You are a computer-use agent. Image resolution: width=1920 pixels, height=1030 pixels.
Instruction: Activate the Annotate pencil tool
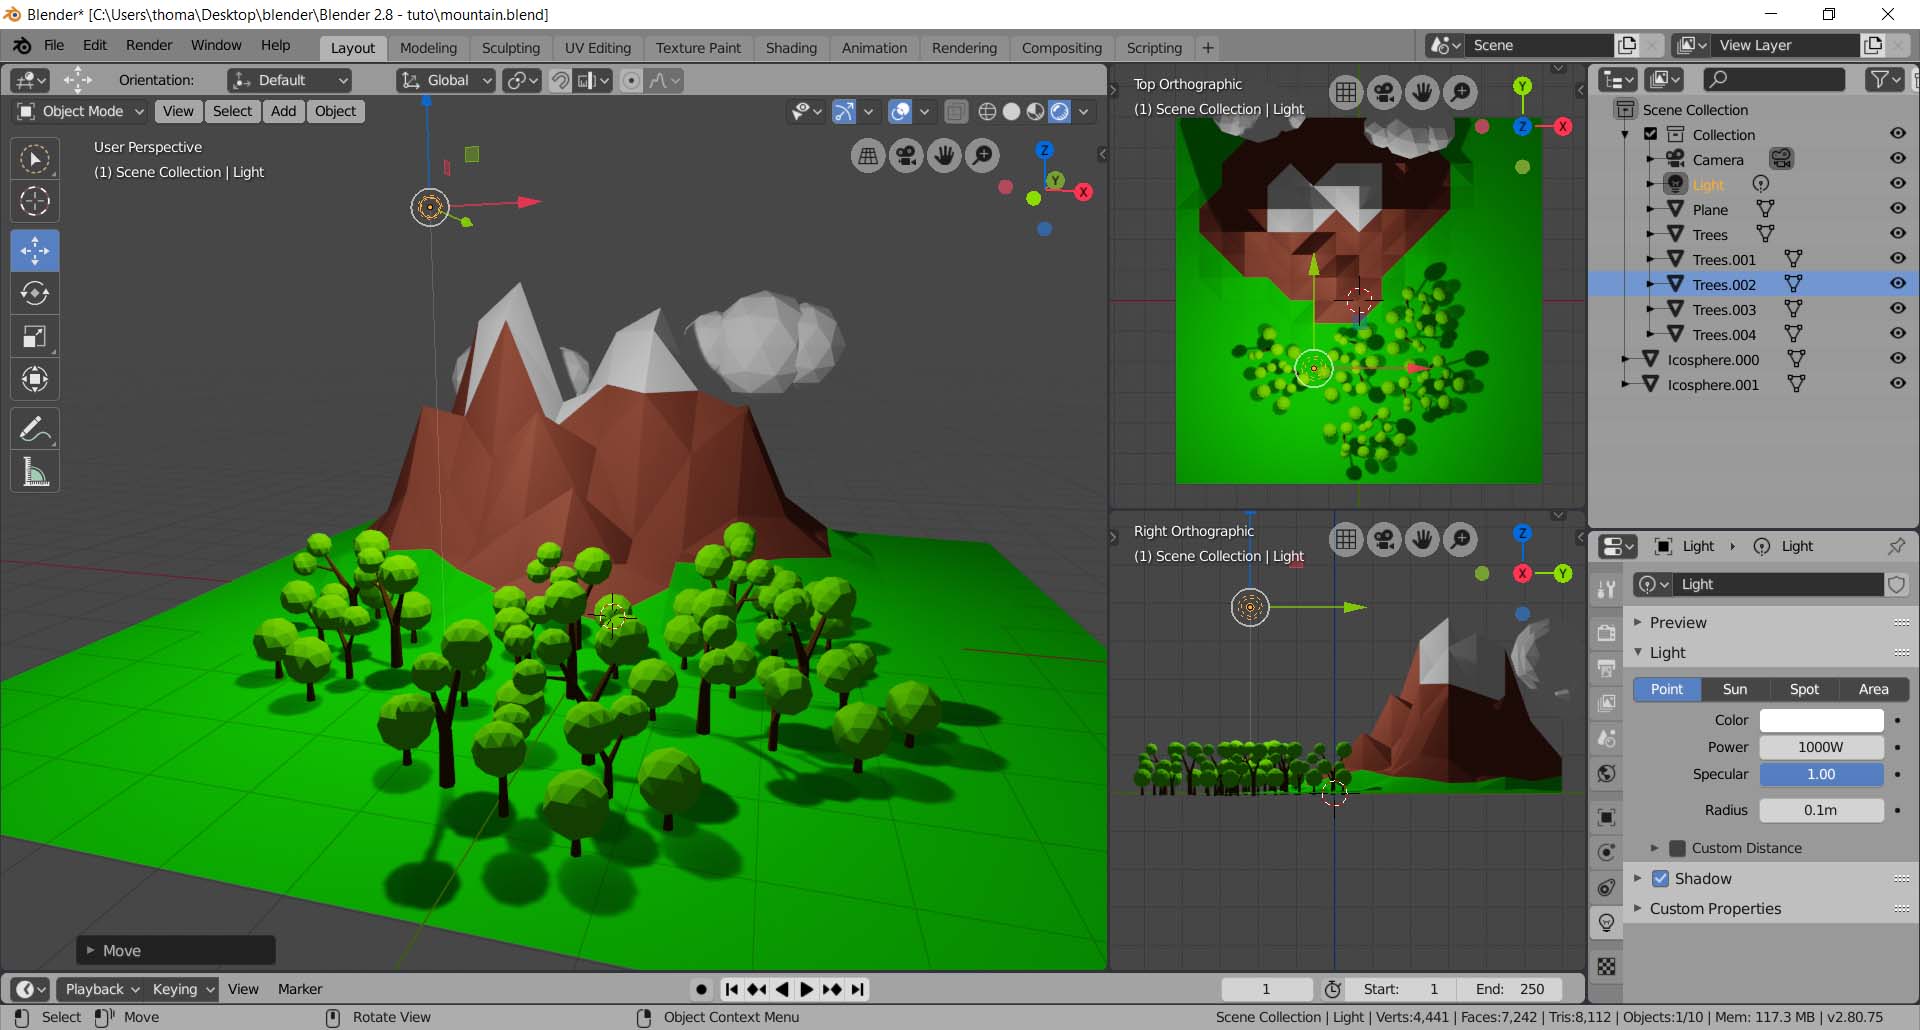35,430
